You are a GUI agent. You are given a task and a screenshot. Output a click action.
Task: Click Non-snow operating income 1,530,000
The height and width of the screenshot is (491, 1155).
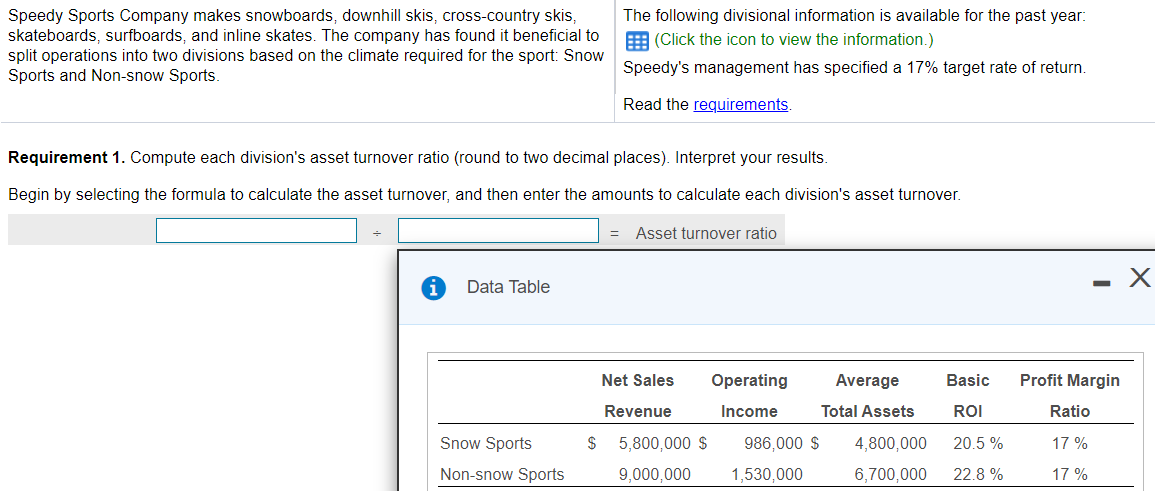click(x=767, y=474)
